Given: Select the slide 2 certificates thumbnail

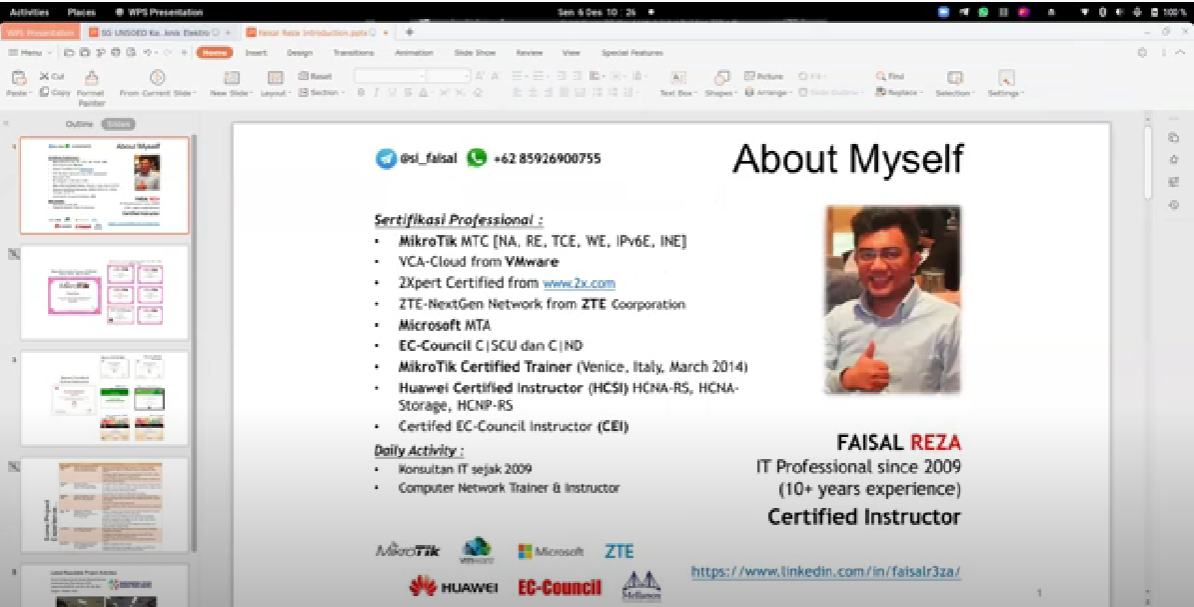Looking at the screenshot, I should tap(104, 292).
